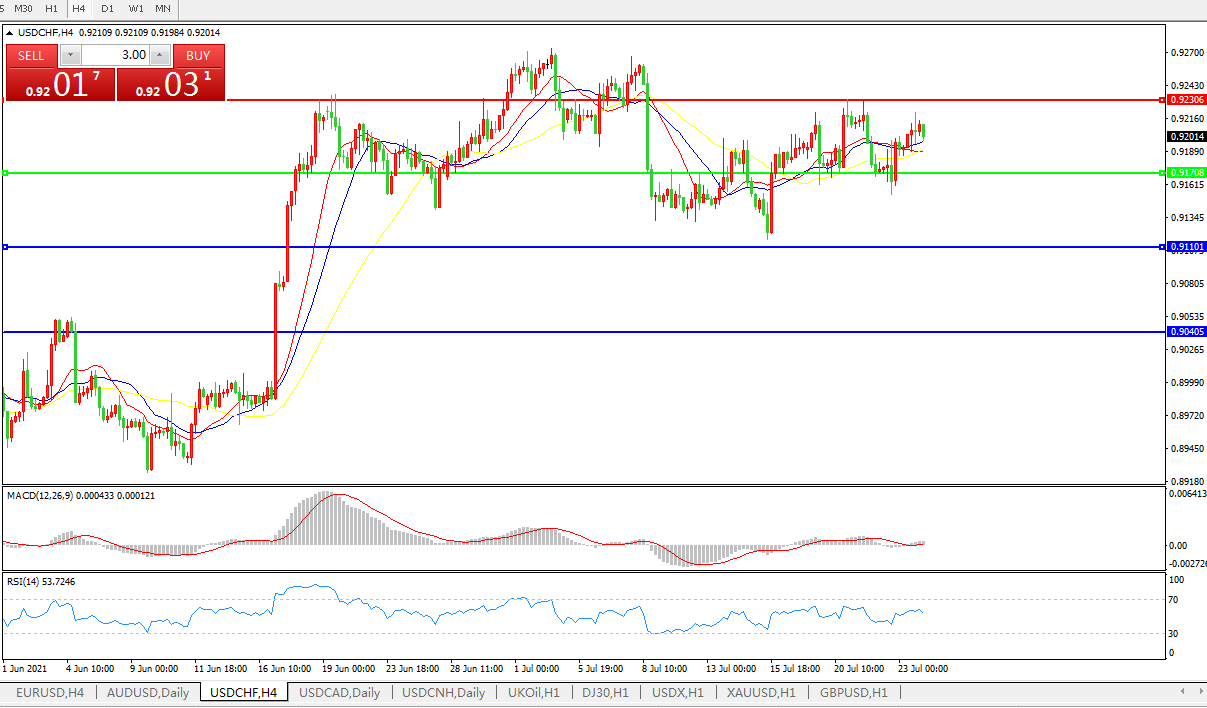Switch to the M30 timeframe
The width and height of the screenshot is (1207, 708).
click(x=25, y=8)
